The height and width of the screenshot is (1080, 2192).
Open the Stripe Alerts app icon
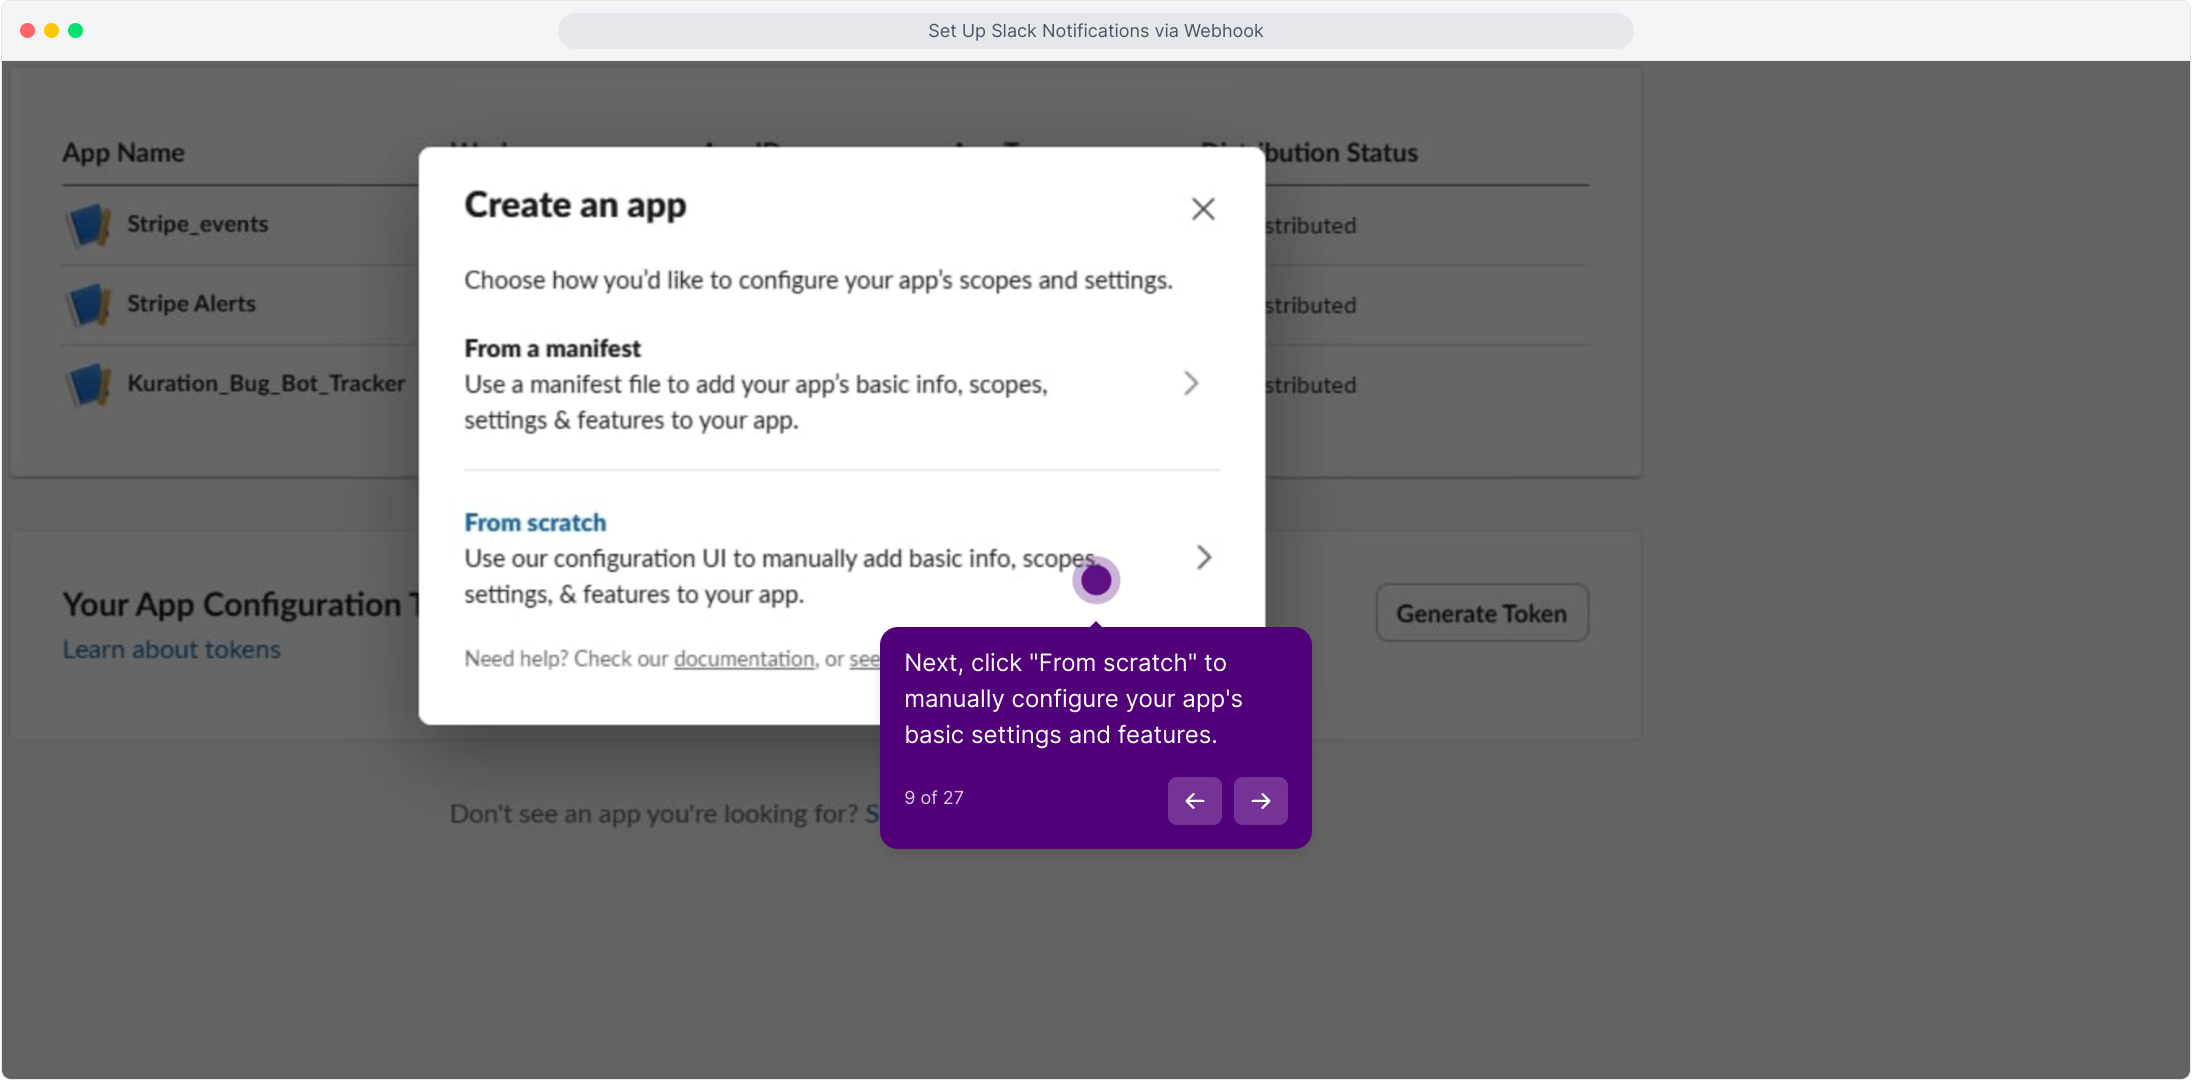88,305
